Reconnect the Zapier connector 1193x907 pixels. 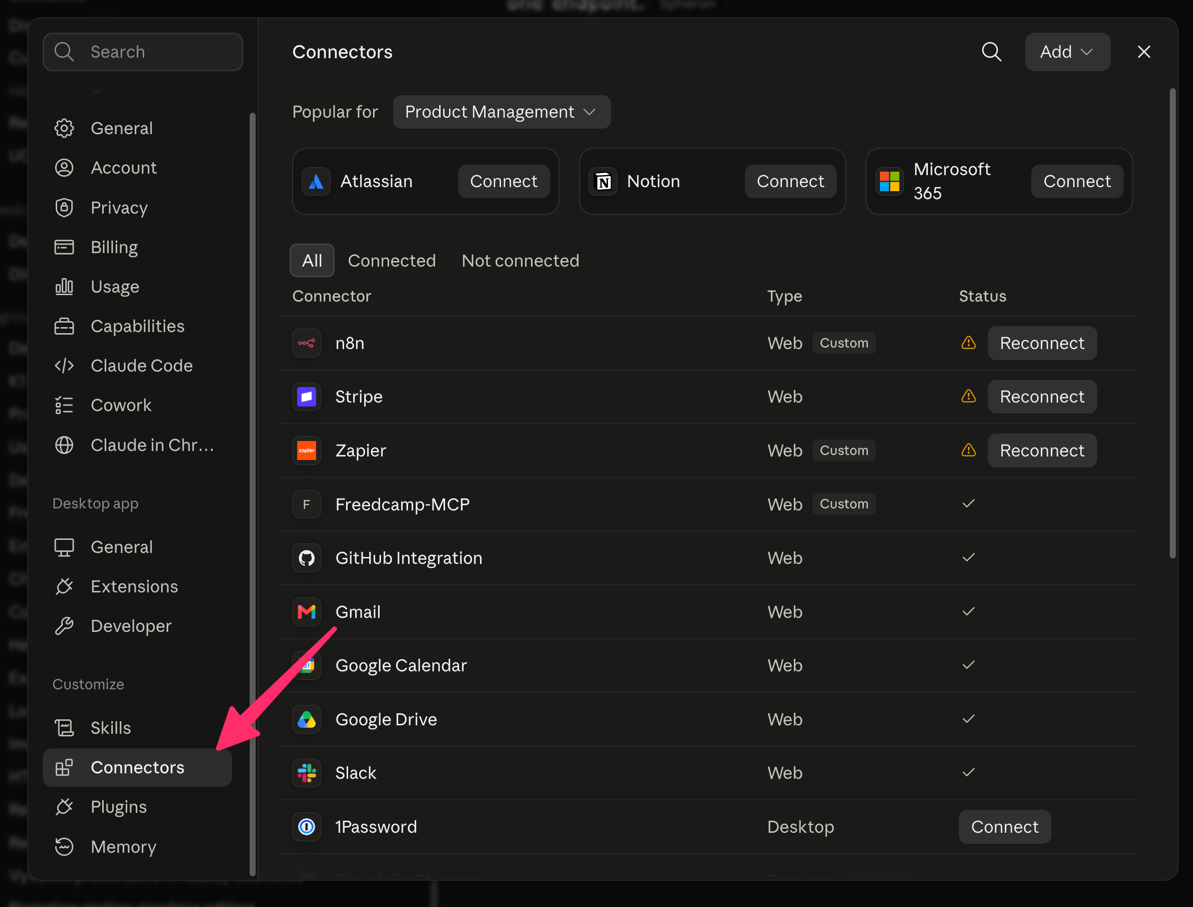click(1042, 450)
